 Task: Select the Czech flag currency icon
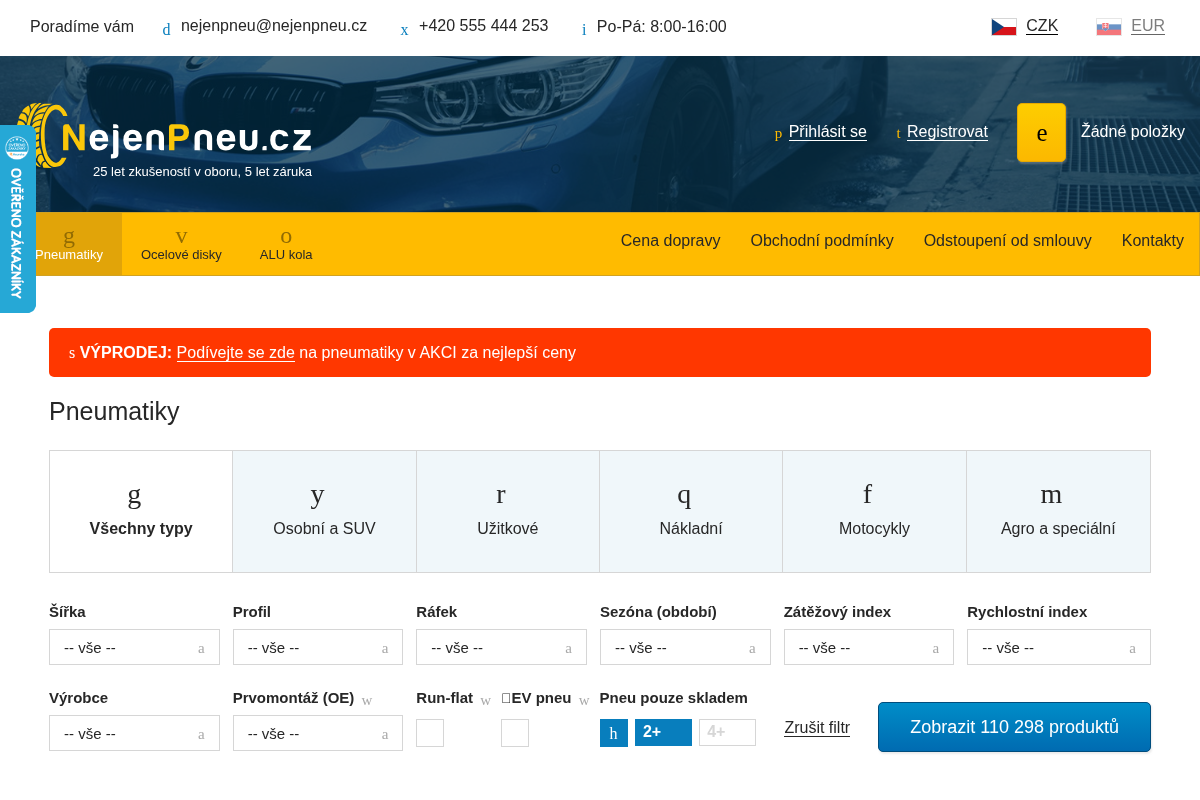[x=1004, y=27]
